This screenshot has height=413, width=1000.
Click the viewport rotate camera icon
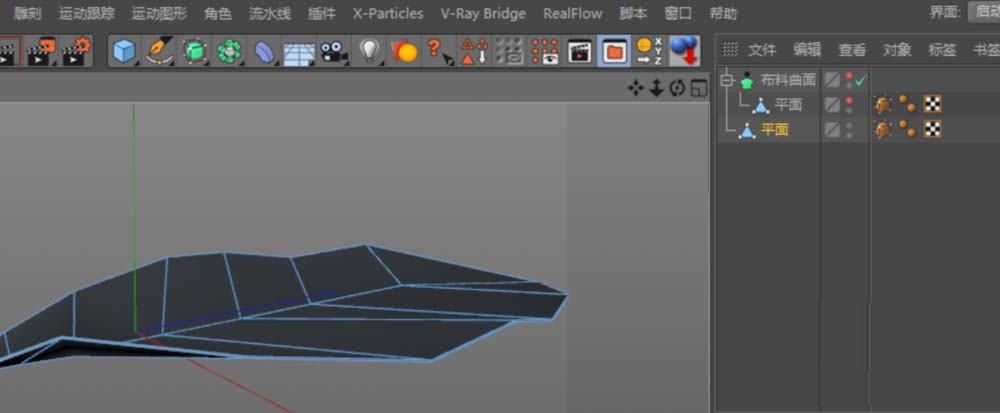pyautogui.click(x=677, y=88)
